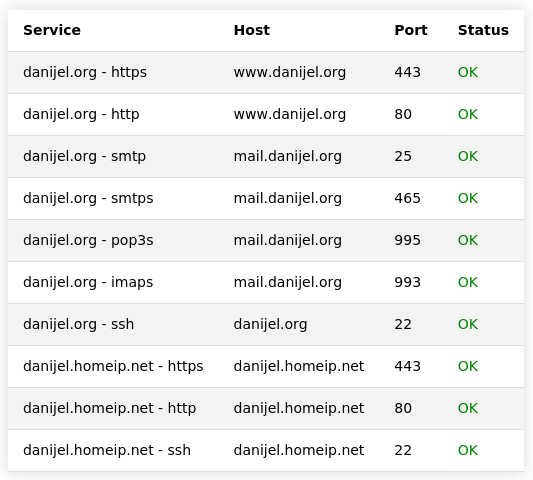
Task: Click the www.danijel.org host on port 443
Action: click(x=290, y=72)
